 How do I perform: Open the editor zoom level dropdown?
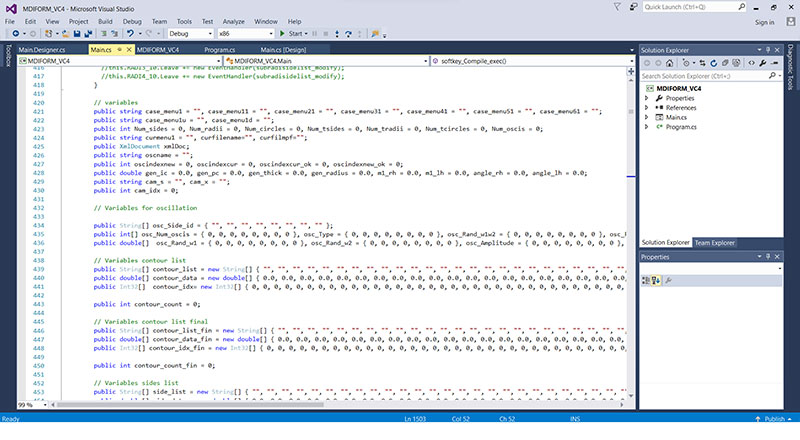[x=33, y=405]
